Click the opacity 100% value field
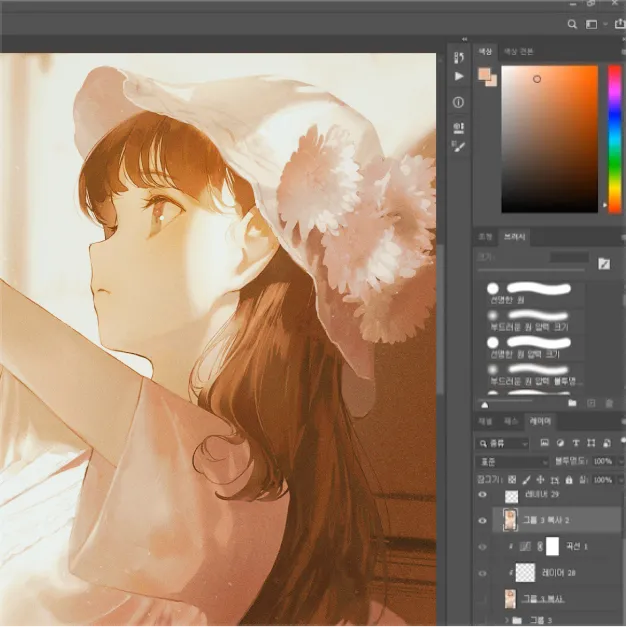Image resolution: width=626 pixels, height=627 pixels. pos(603,461)
